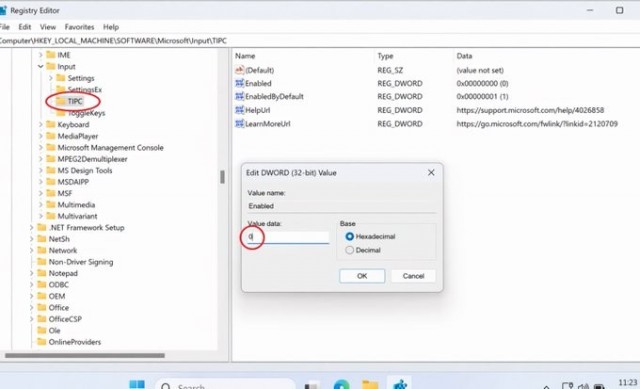
Task: Click the Network folder icon
Action: pos(42,250)
